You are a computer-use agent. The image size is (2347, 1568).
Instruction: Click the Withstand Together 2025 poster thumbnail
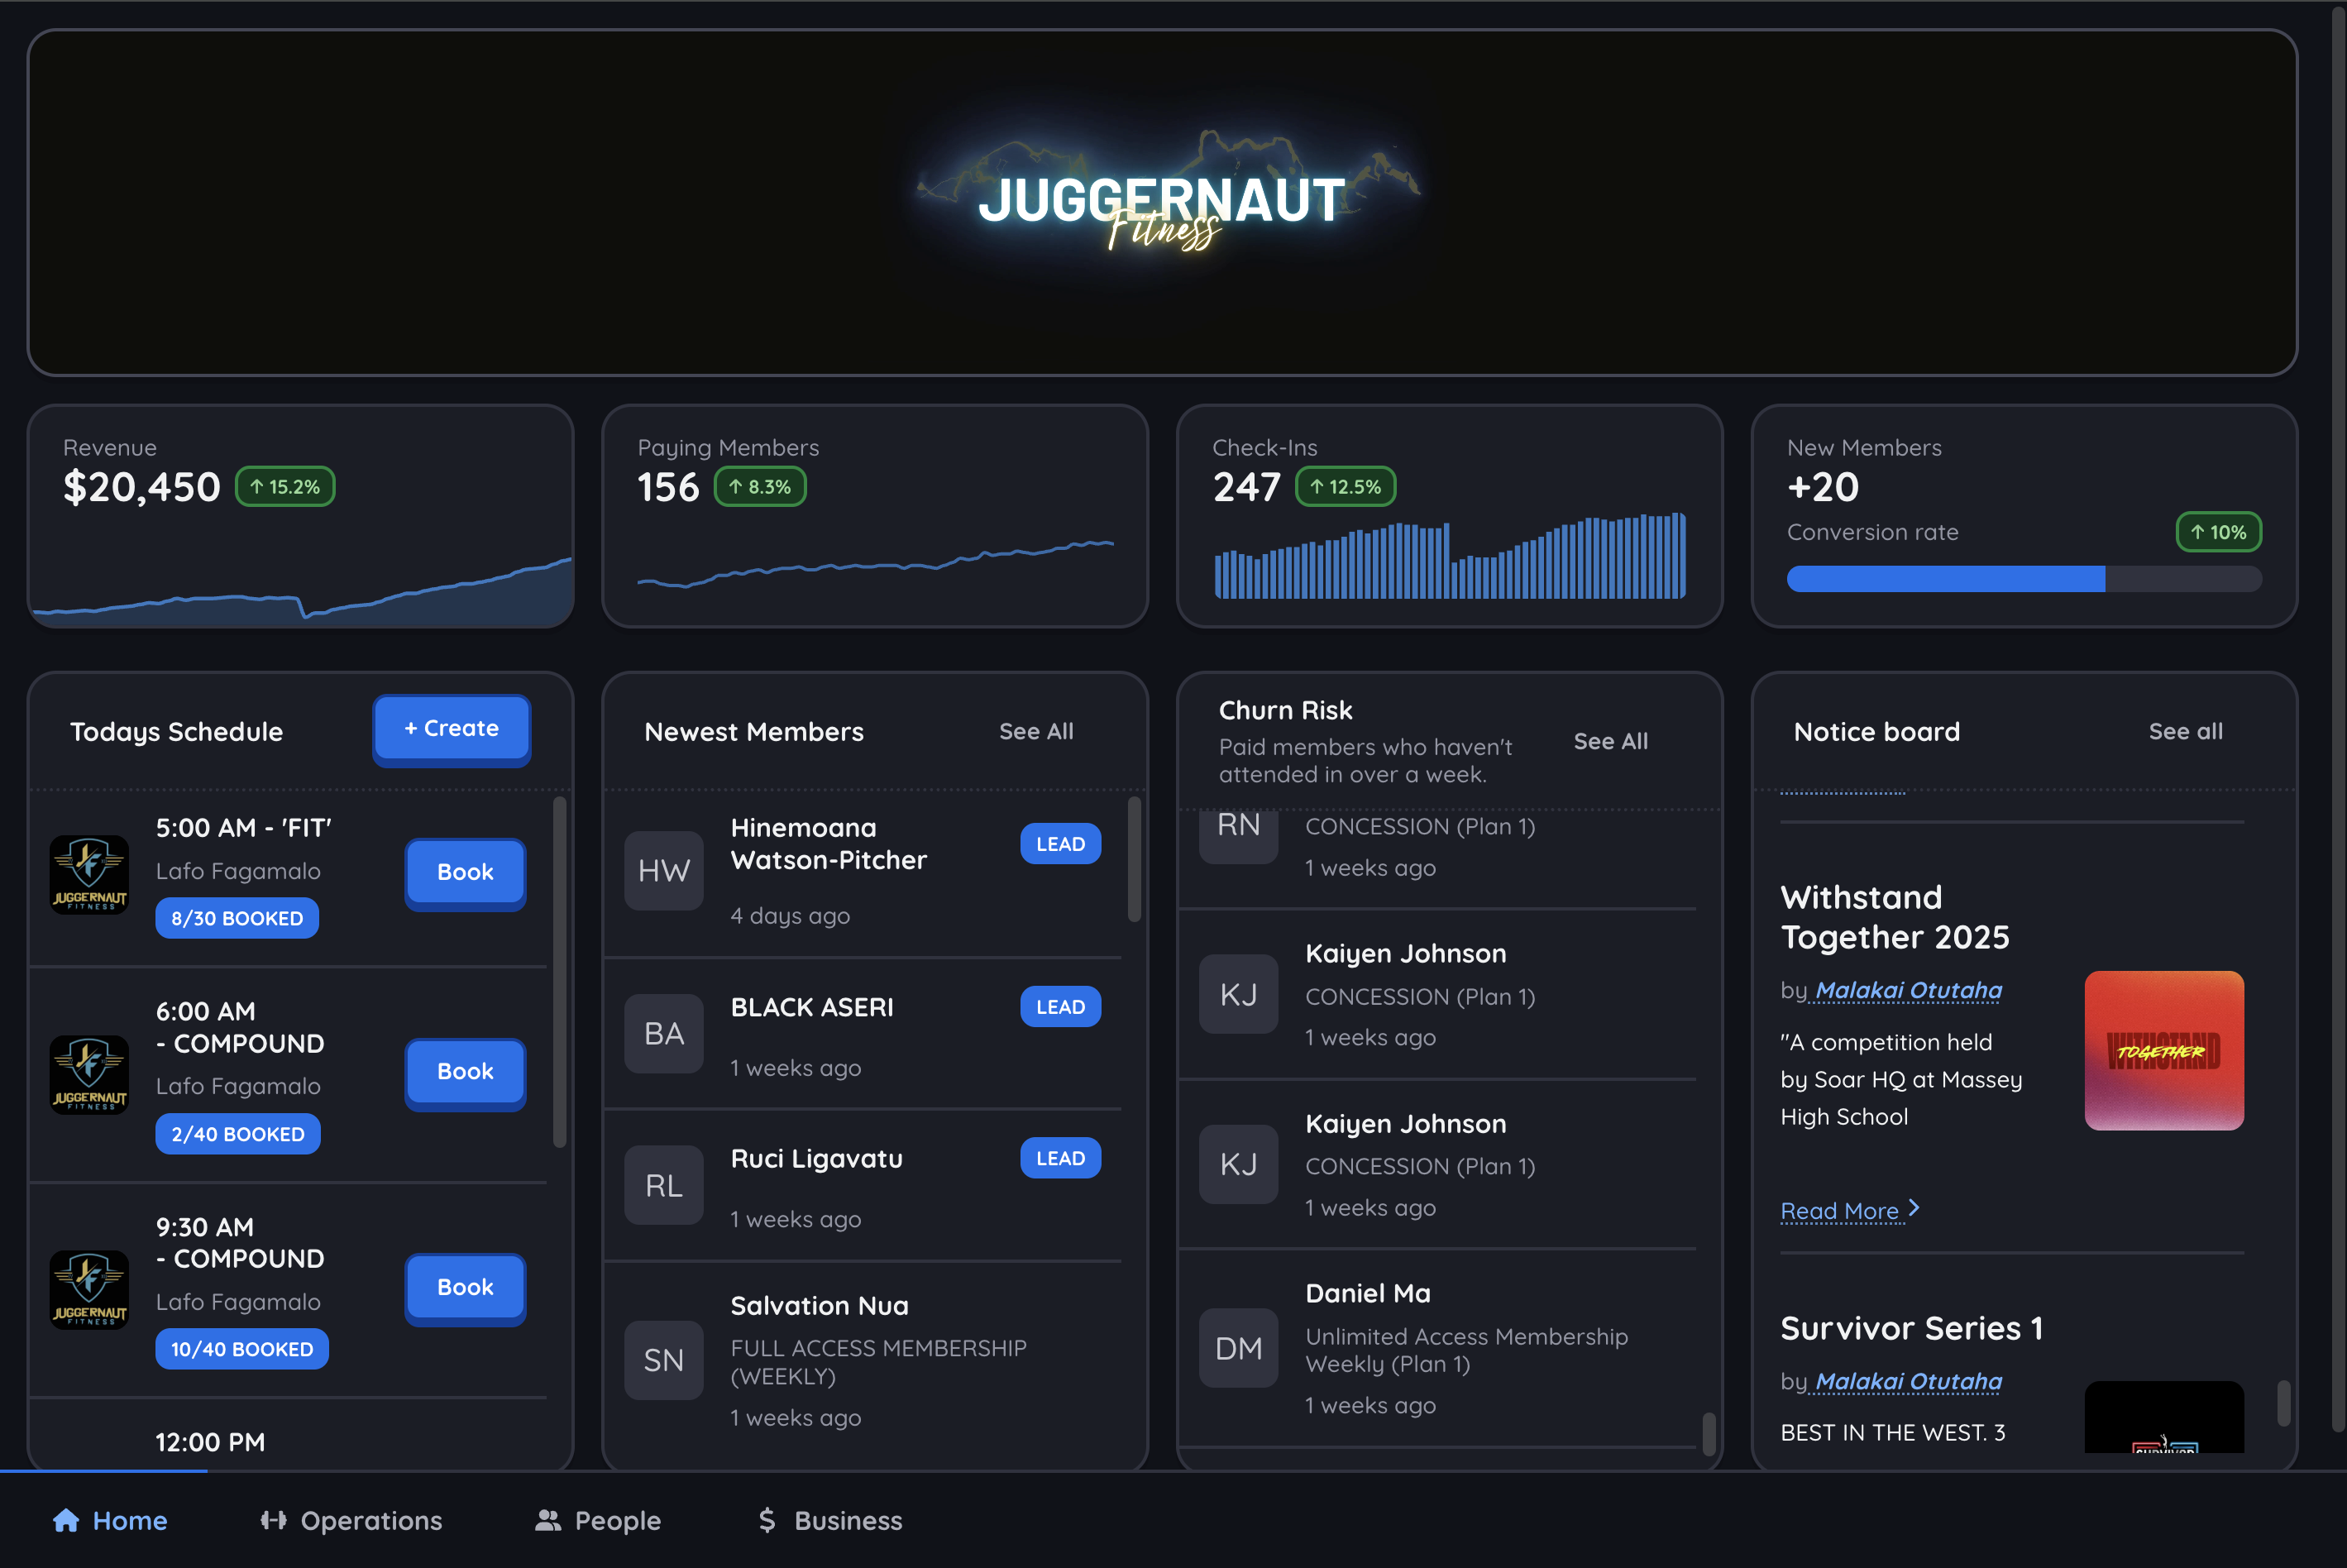tap(2164, 1051)
